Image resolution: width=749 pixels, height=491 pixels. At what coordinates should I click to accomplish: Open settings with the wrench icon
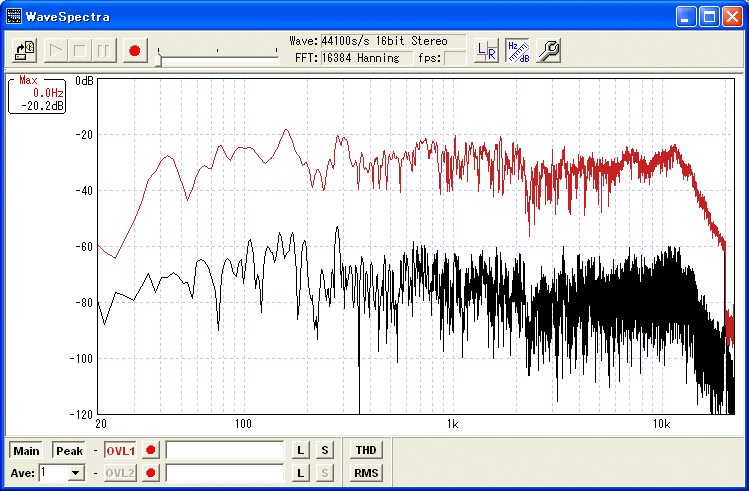click(548, 50)
